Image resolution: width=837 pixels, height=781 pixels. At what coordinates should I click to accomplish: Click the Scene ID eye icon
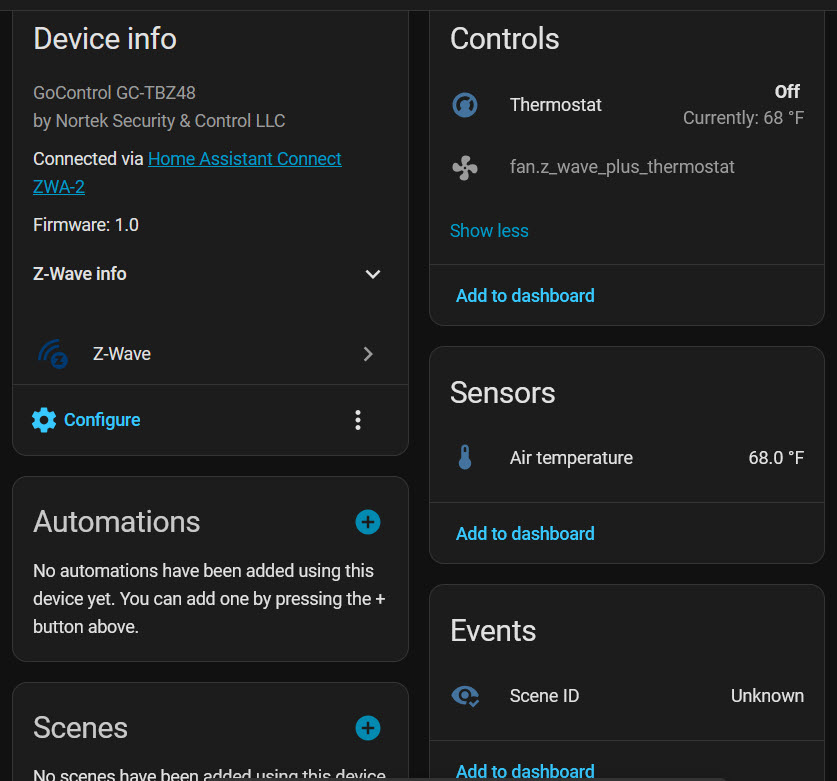coord(465,696)
